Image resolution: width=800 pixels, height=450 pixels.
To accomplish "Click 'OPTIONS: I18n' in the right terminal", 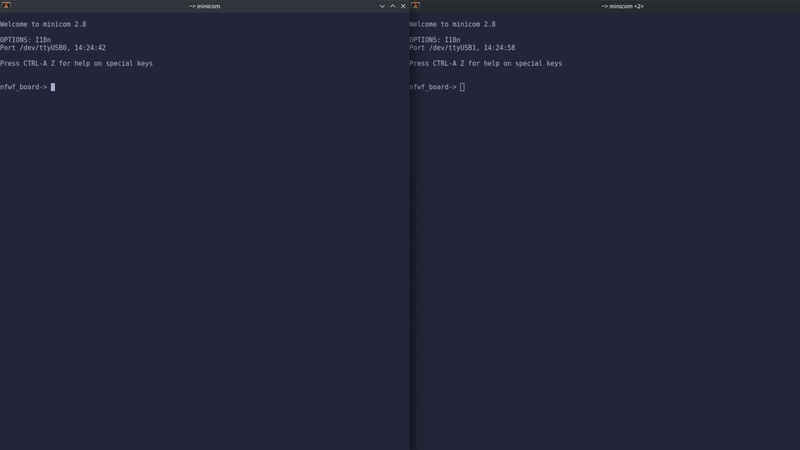I will [434, 40].
